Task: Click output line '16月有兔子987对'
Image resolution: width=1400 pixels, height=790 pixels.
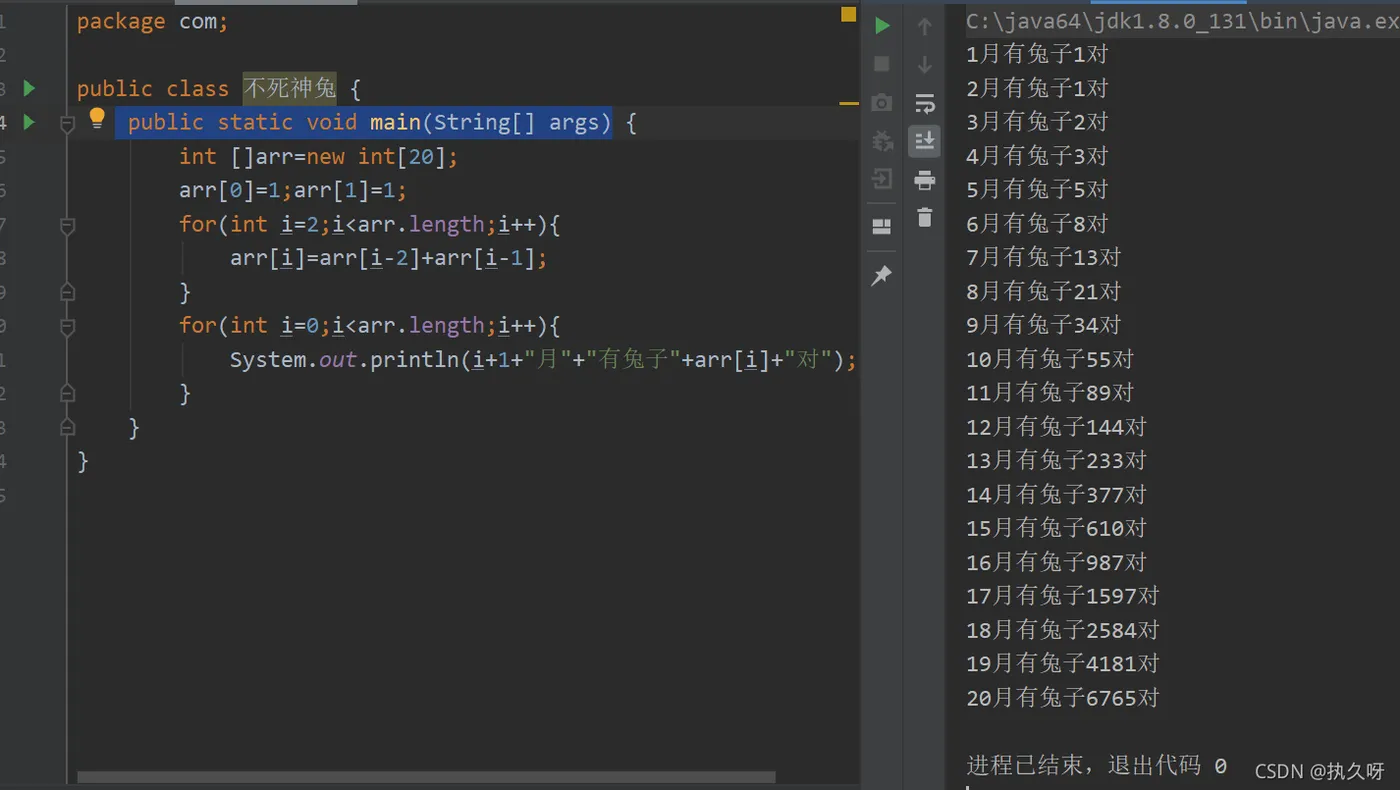Action: point(1056,562)
